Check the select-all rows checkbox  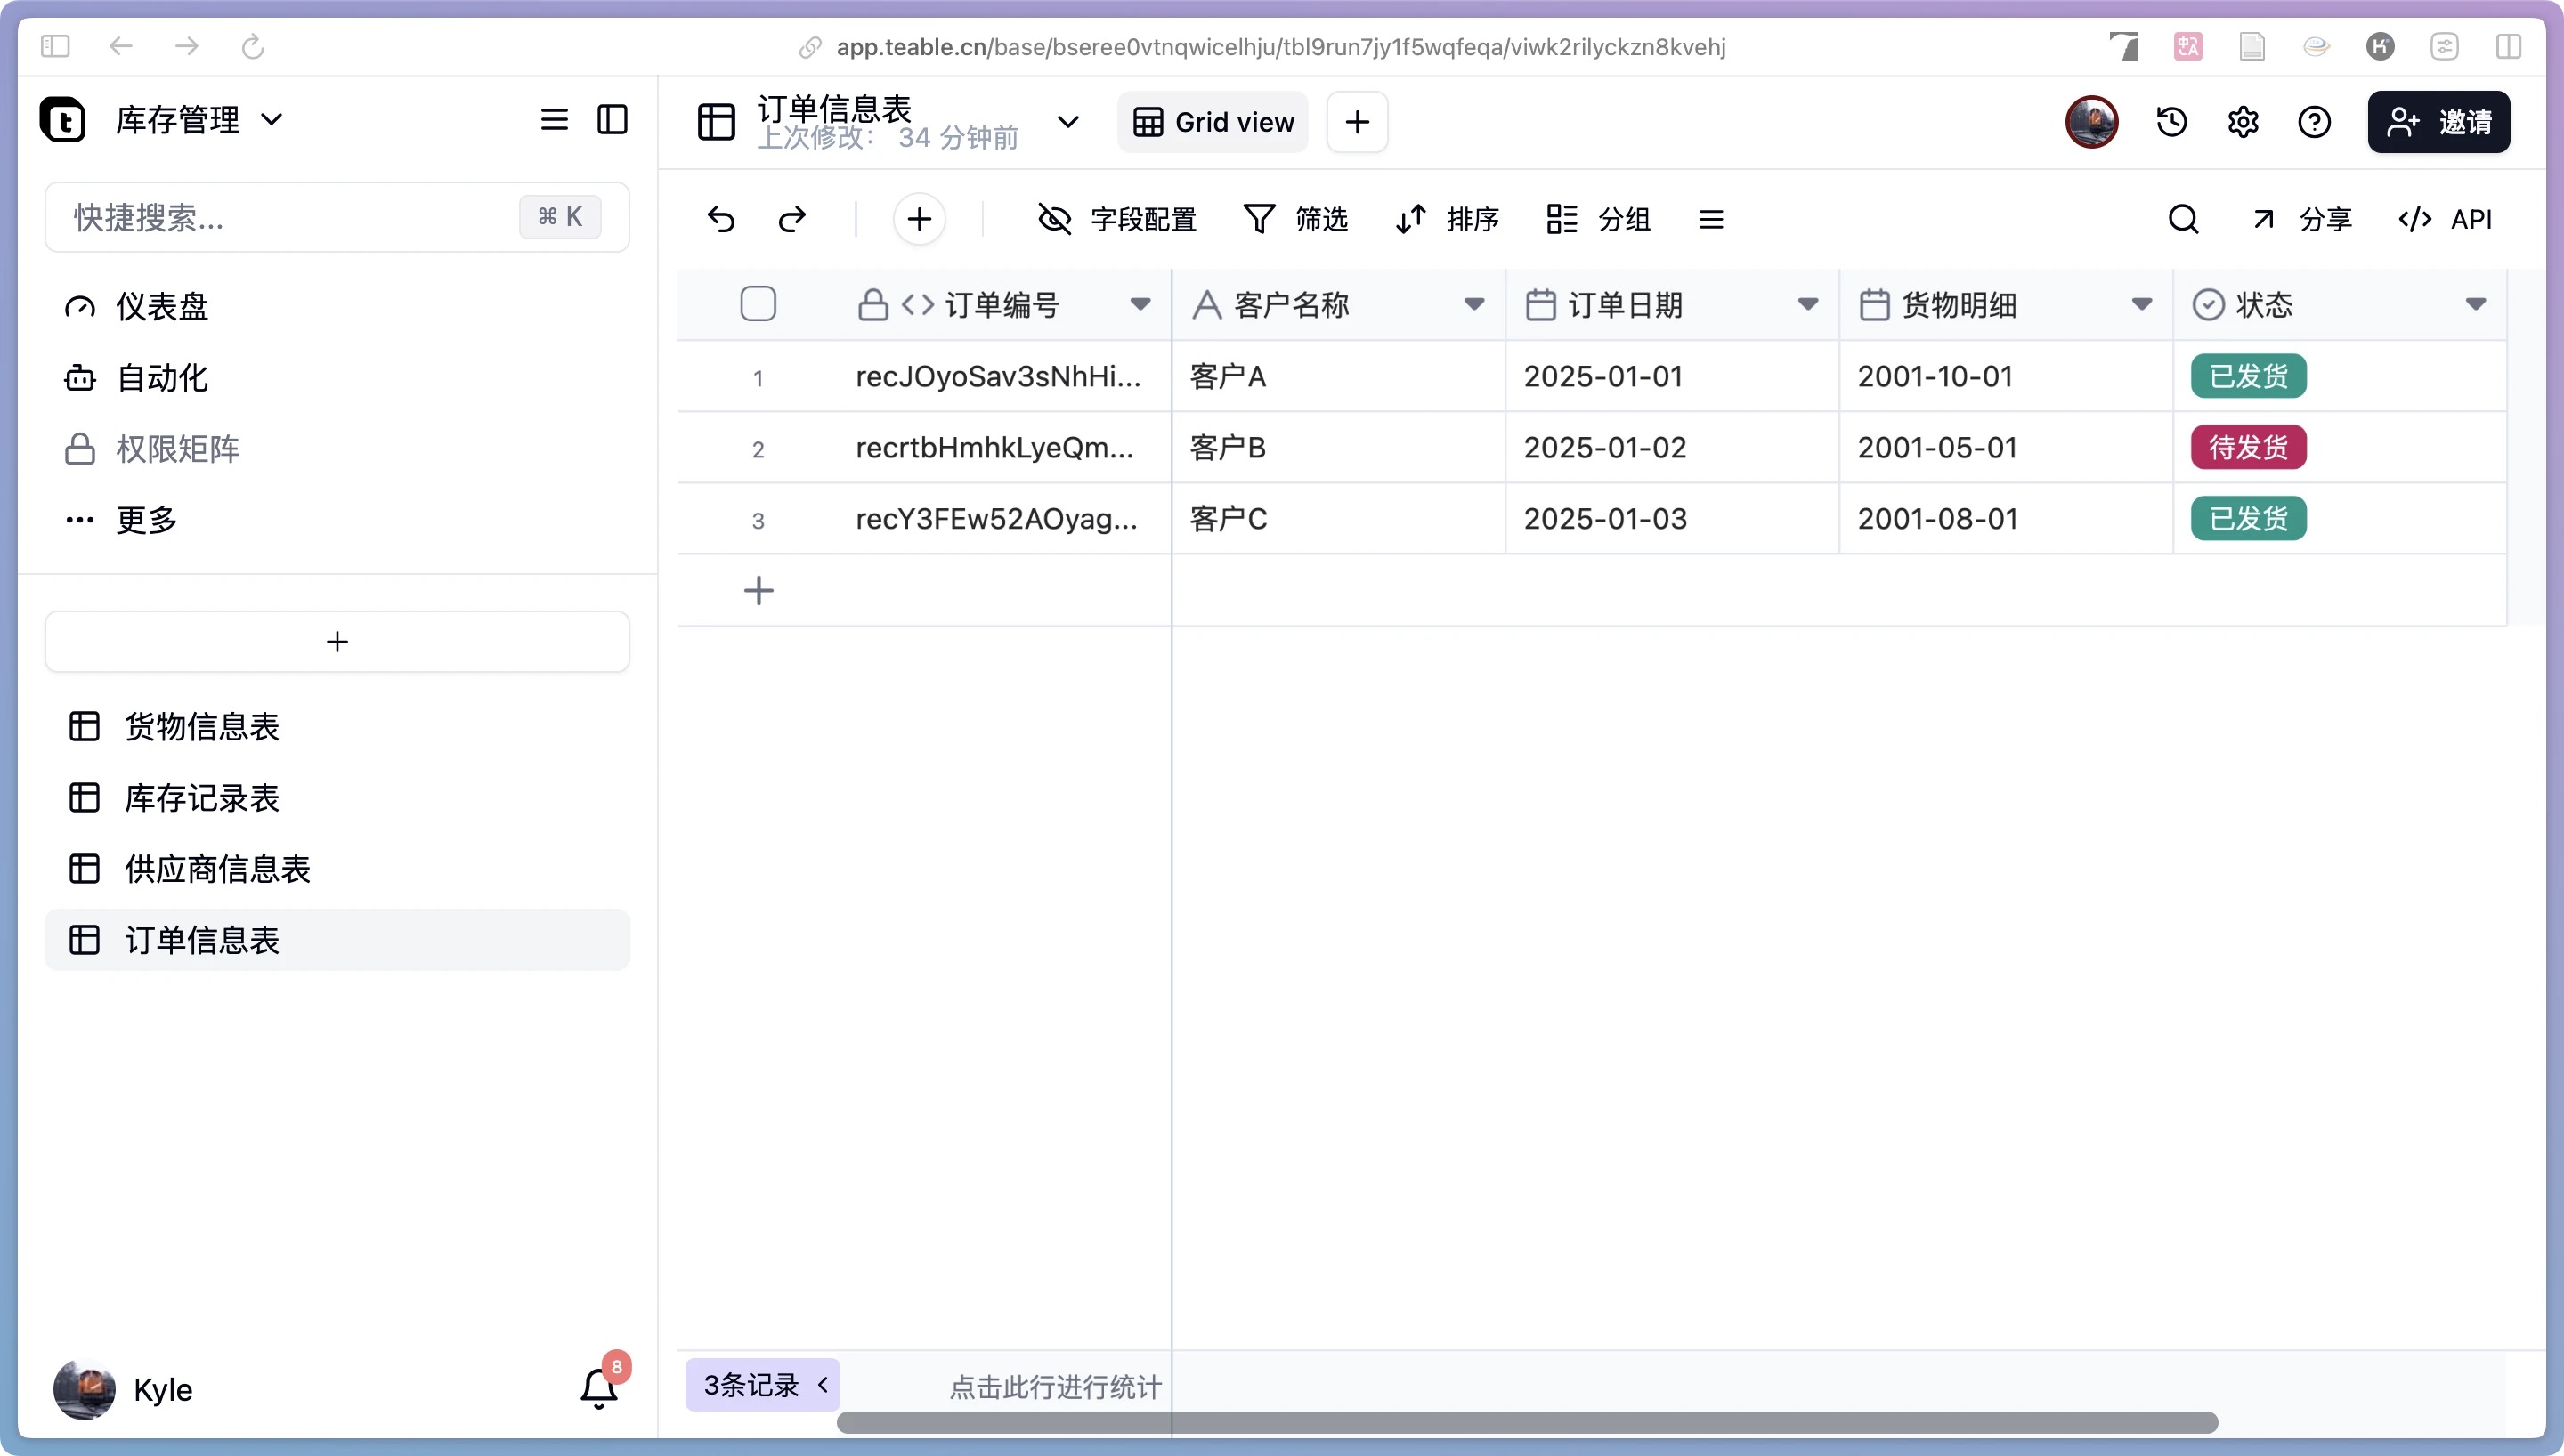[x=758, y=304]
